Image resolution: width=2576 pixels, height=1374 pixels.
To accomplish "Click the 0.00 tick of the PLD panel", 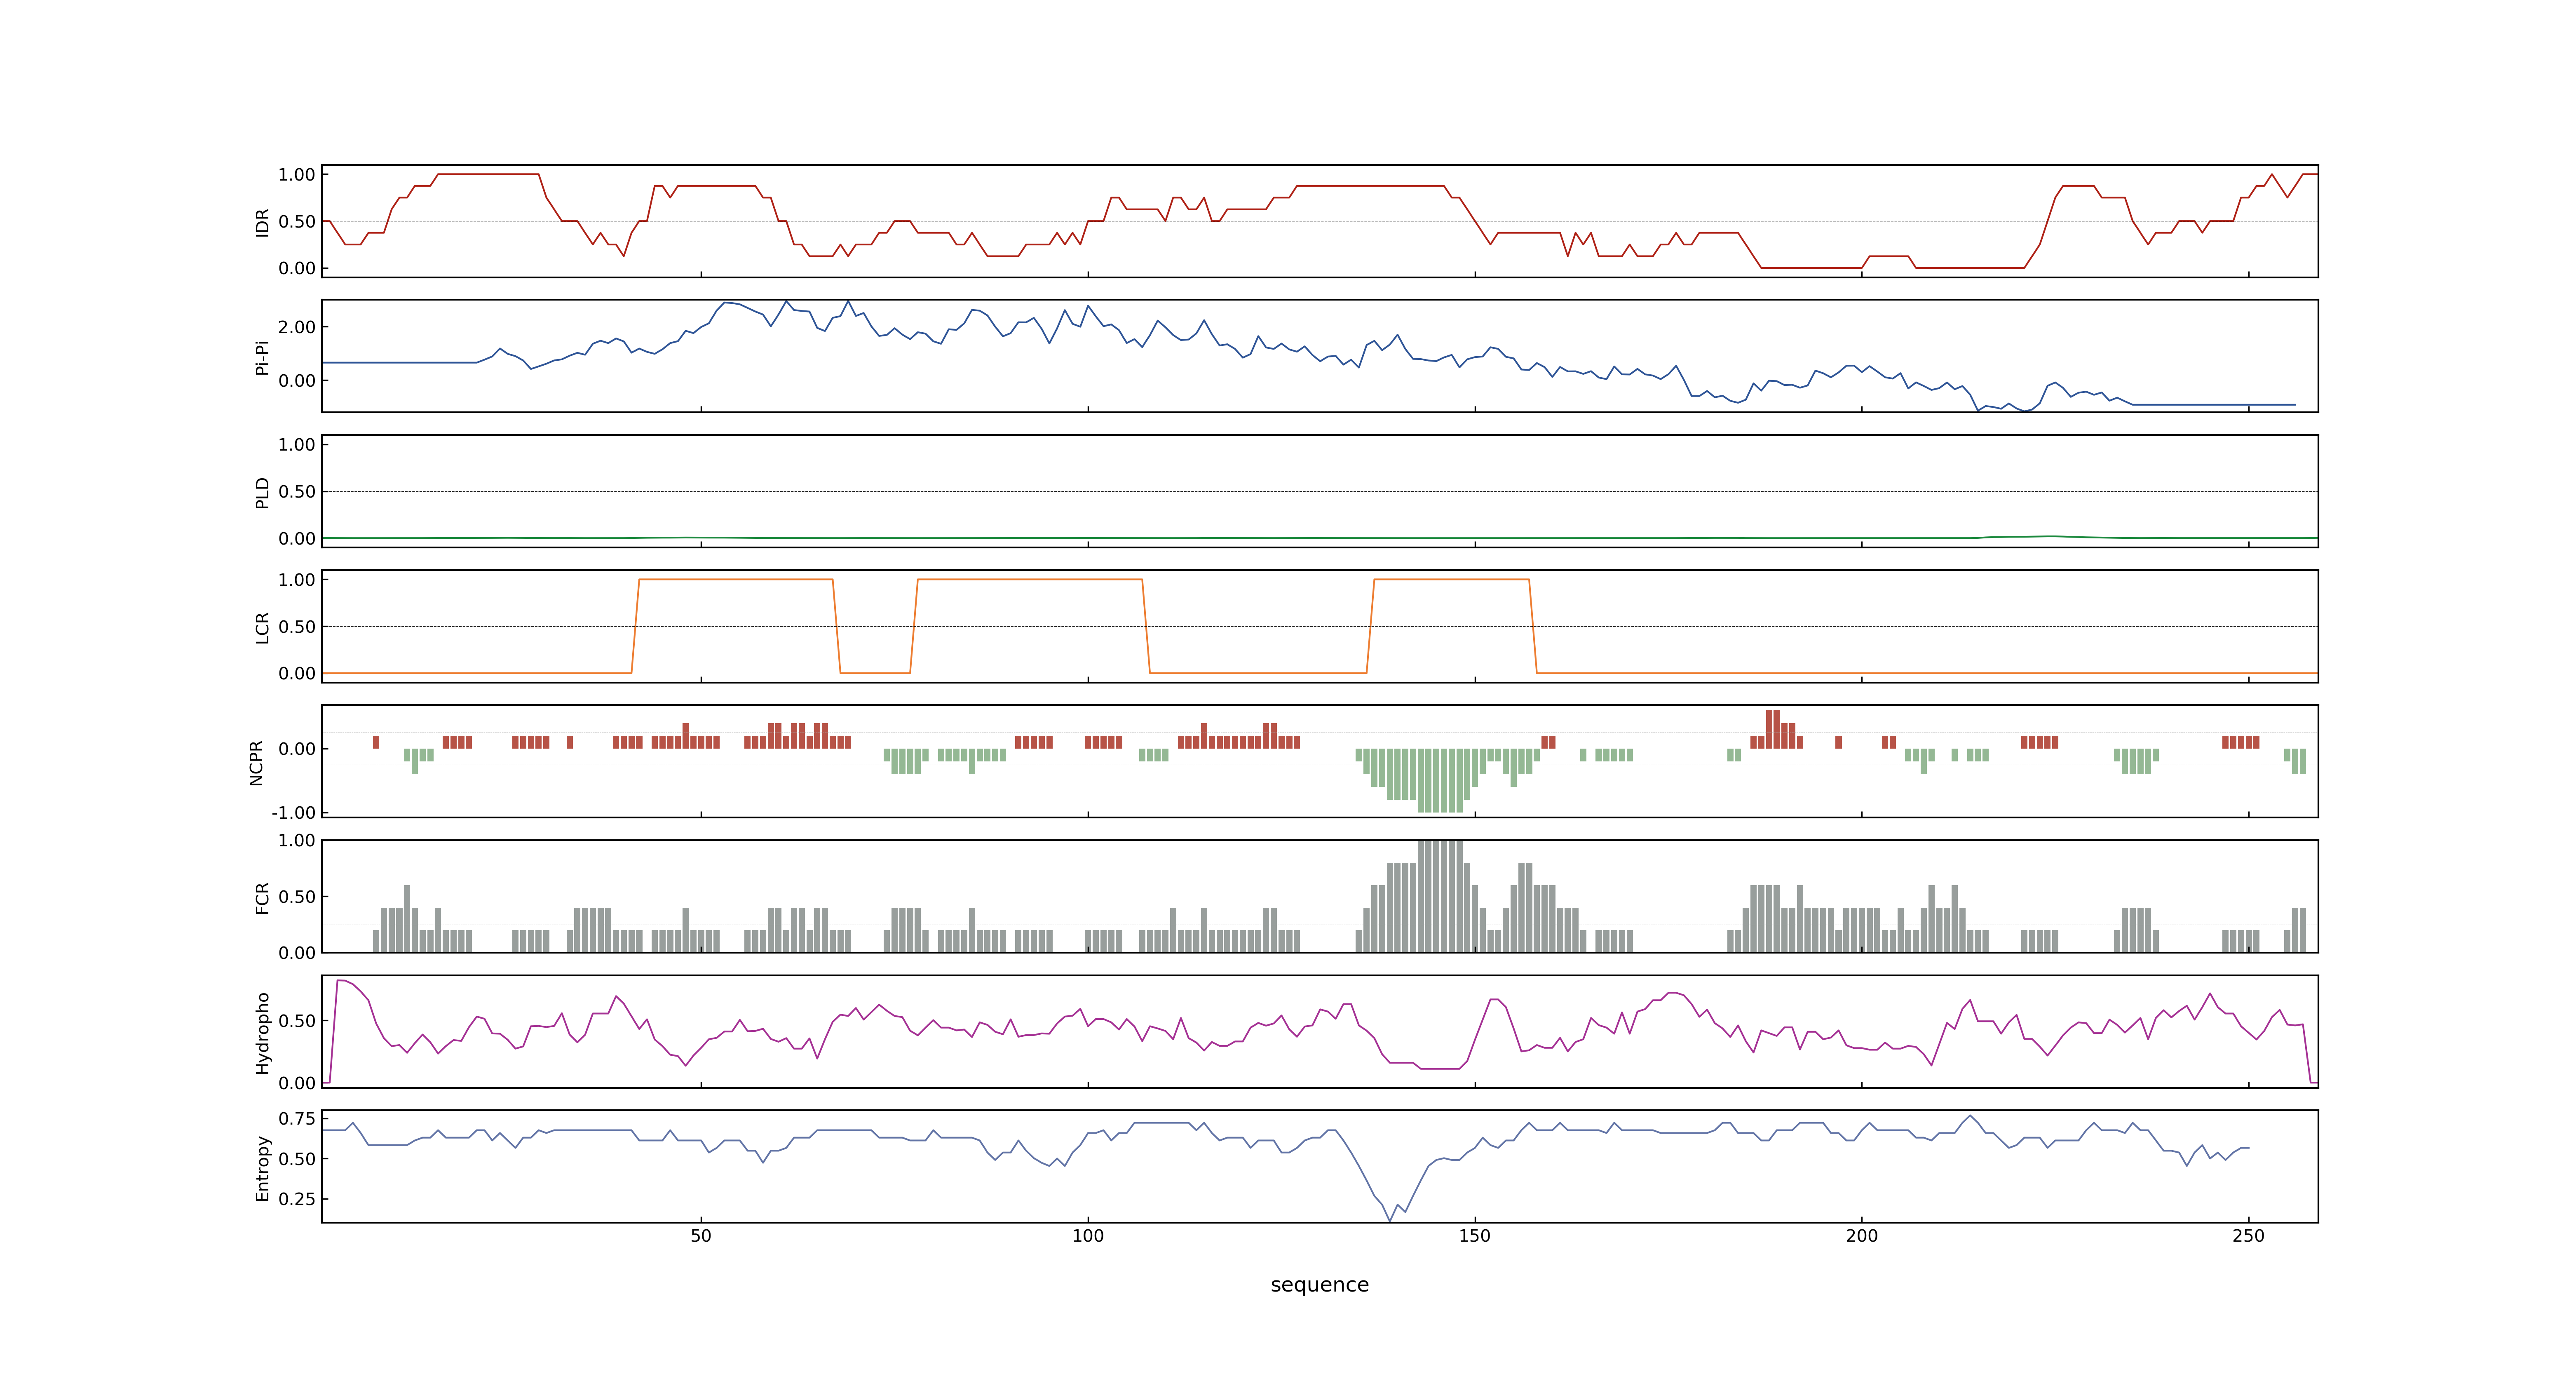I will 297,539.
